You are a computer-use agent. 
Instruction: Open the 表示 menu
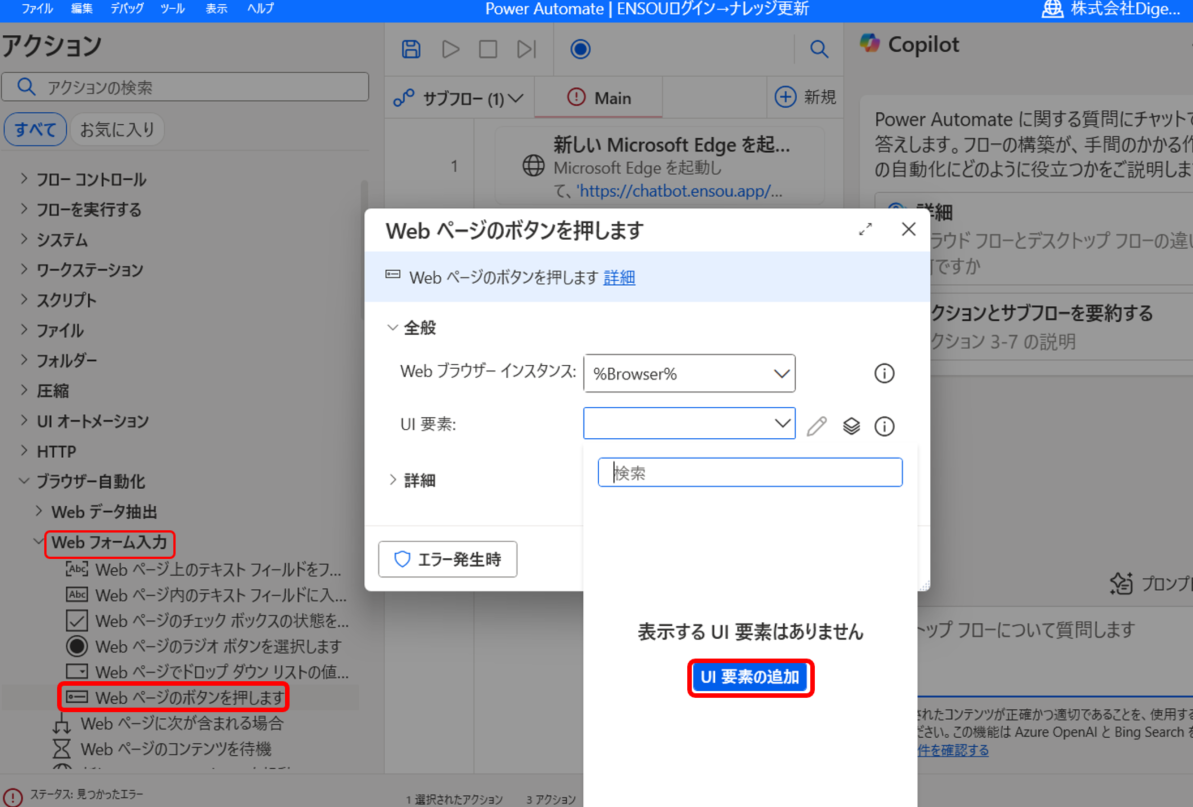(216, 8)
